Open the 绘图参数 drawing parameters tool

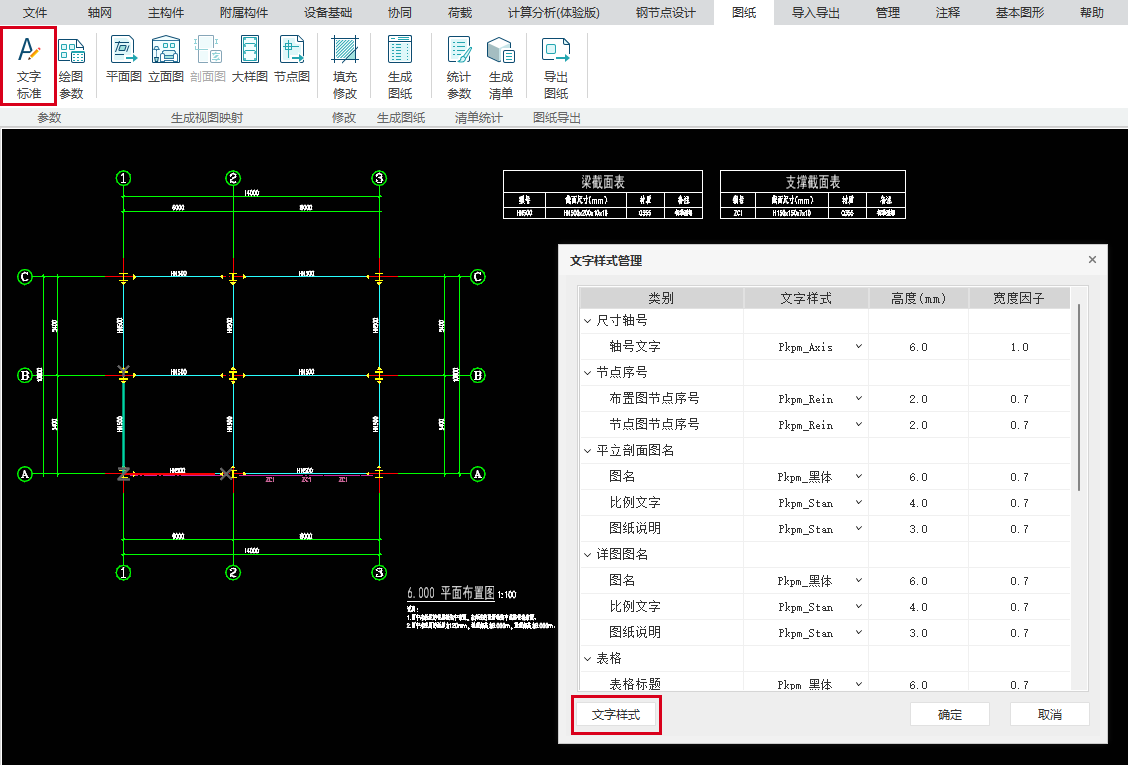click(x=71, y=66)
